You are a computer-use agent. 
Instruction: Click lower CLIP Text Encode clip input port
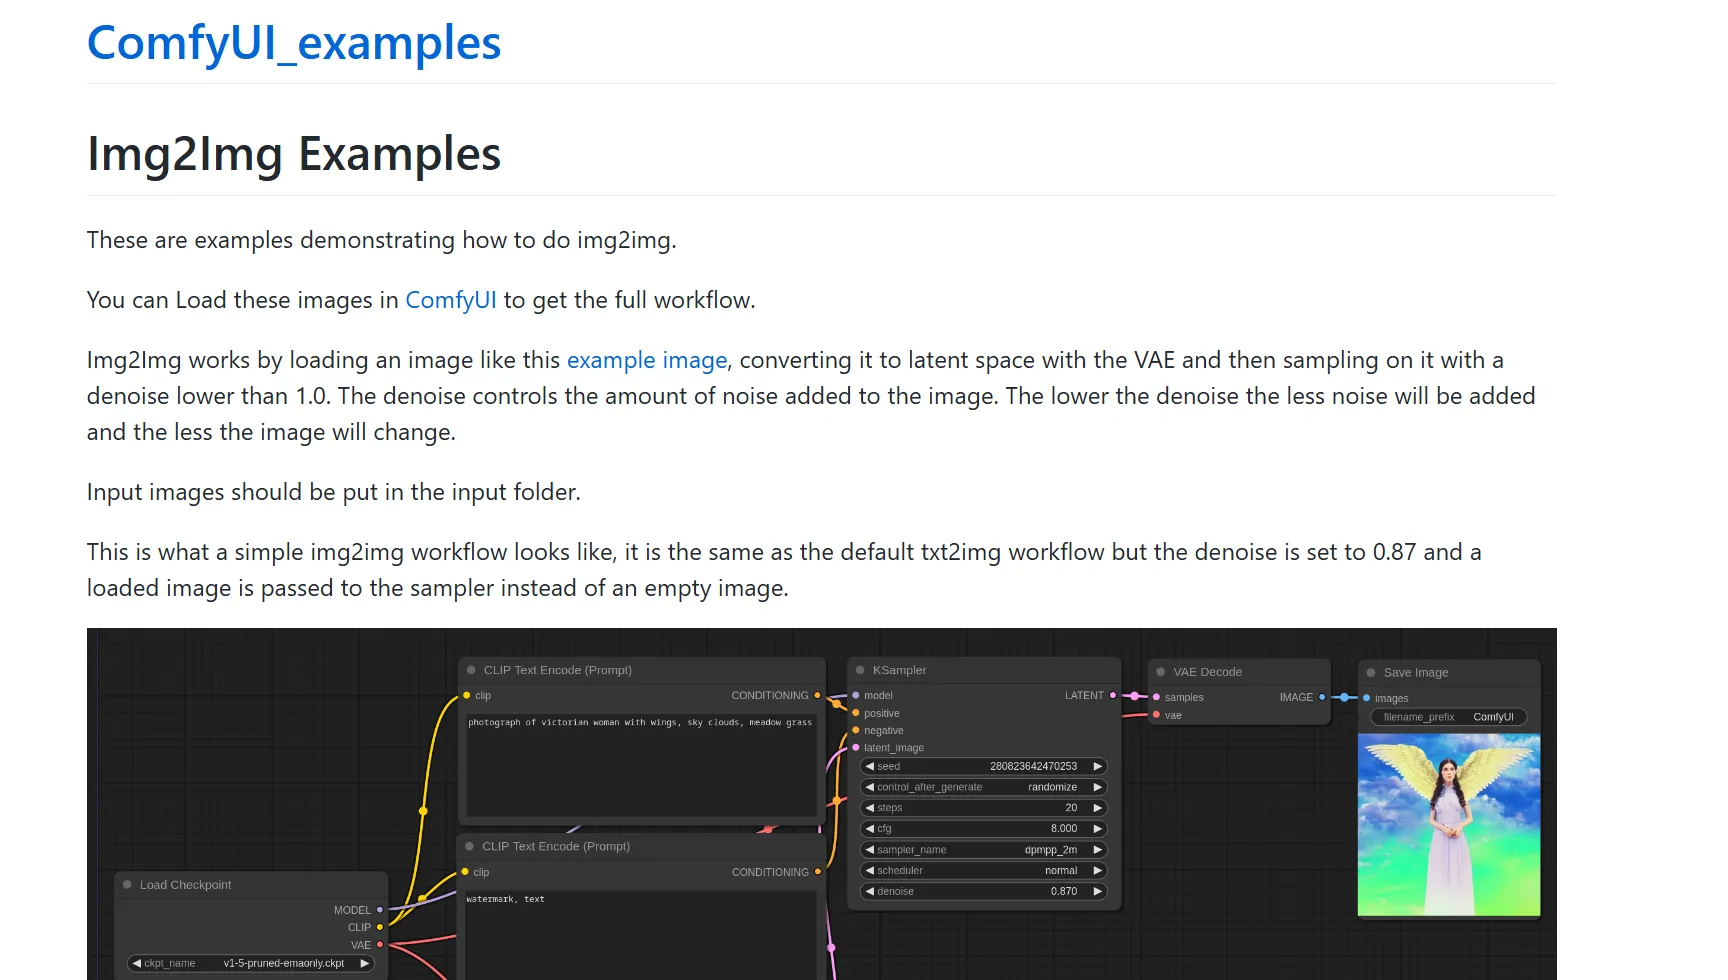tap(465, 872)
